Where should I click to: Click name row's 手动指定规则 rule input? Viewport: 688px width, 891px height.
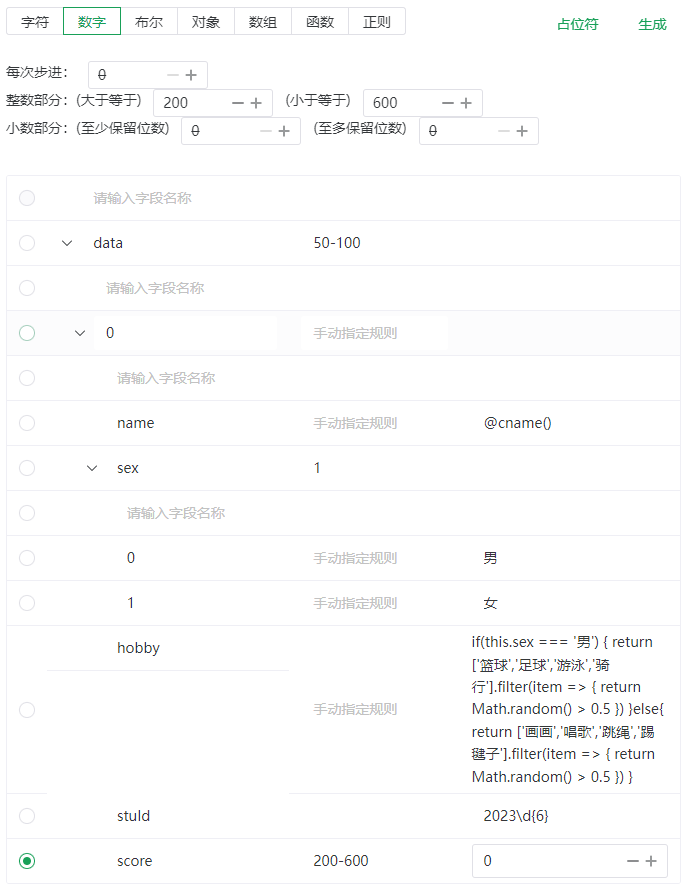point(355,423)
